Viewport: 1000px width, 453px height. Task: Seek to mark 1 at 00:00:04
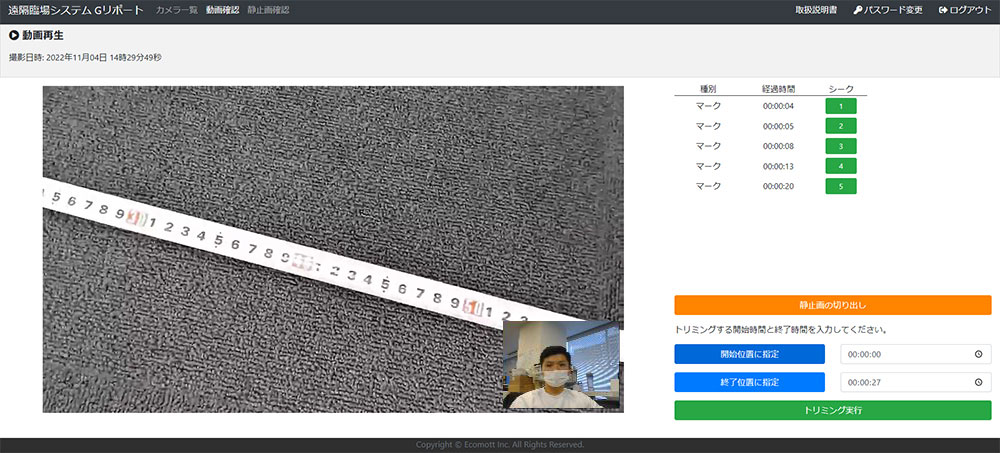[841, 106]
